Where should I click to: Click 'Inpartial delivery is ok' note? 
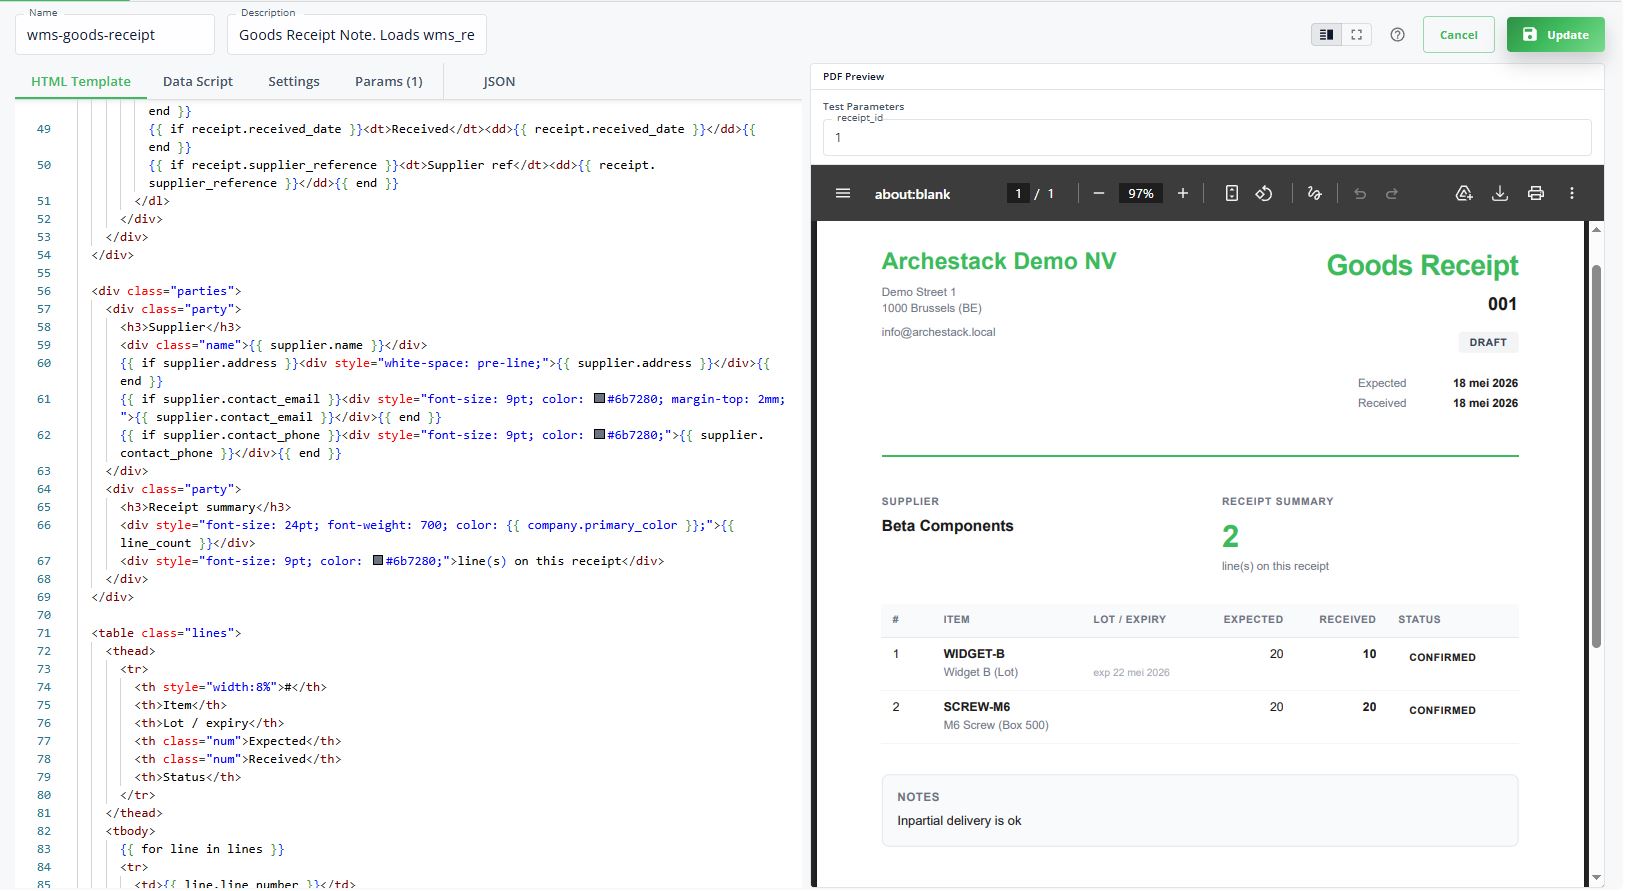959,821
